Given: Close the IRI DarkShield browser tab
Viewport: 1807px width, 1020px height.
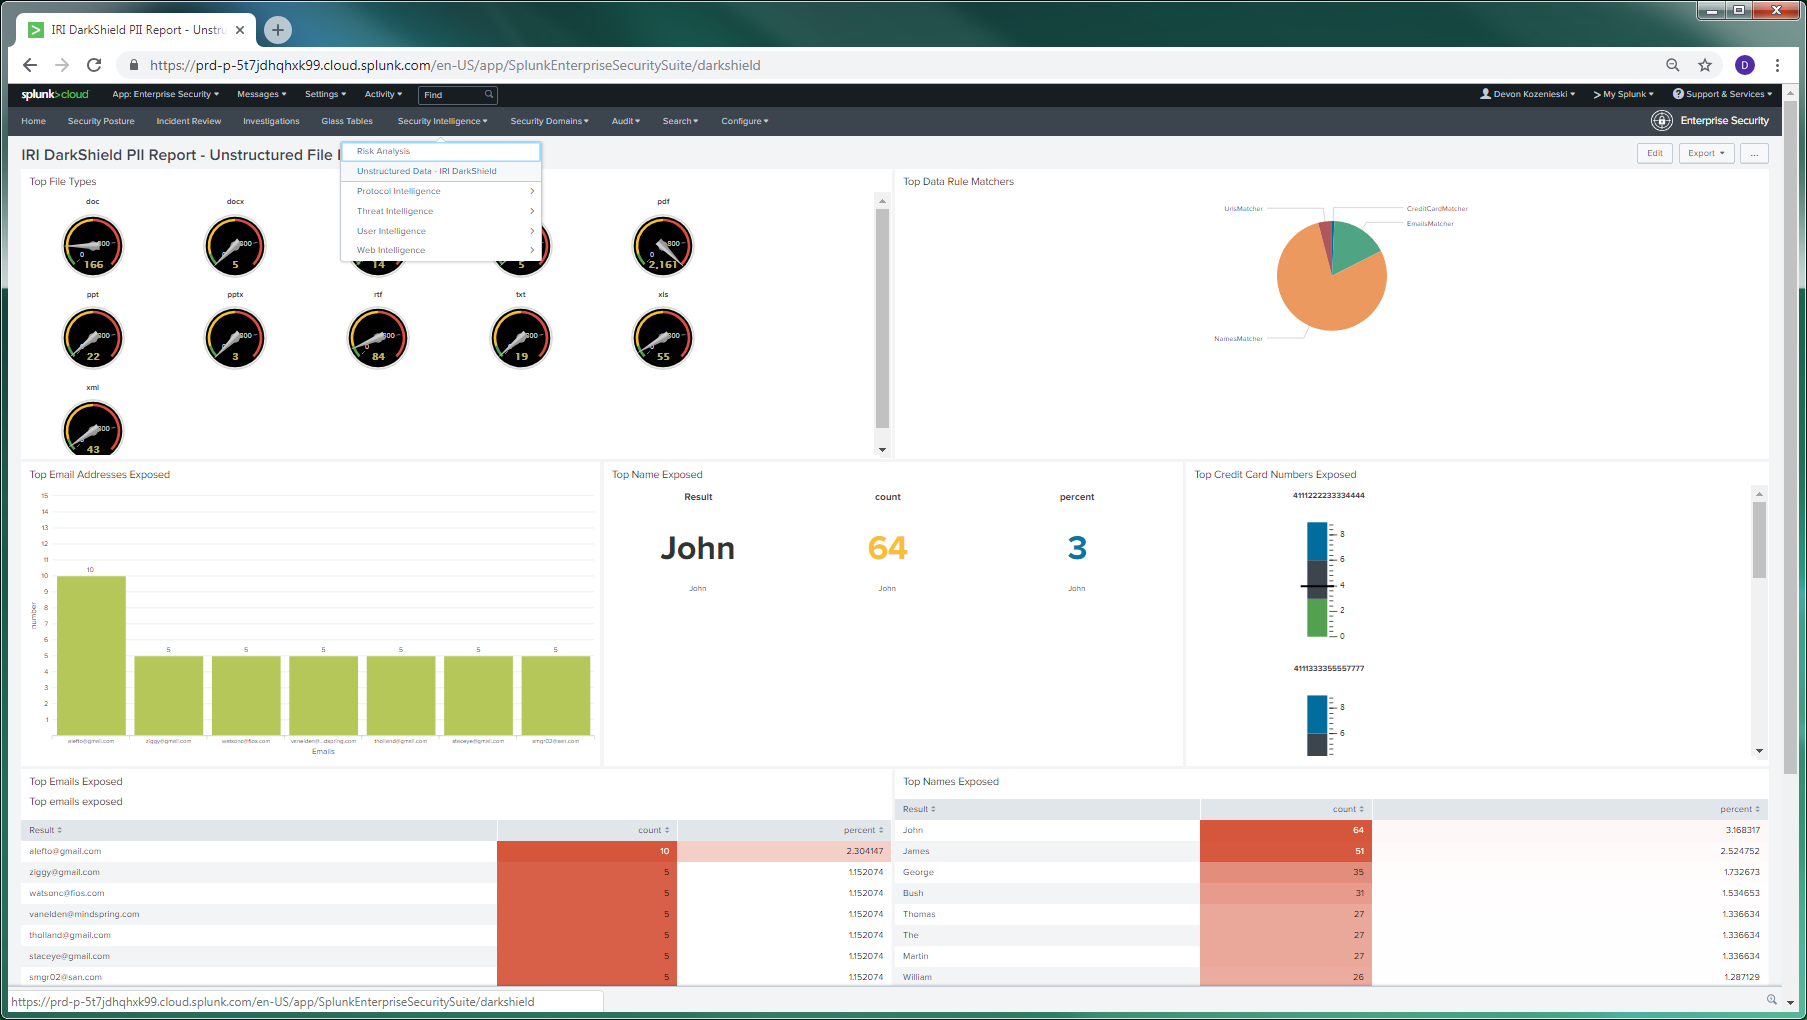Looking at the screenshot, I should click(x=240, y=30).
